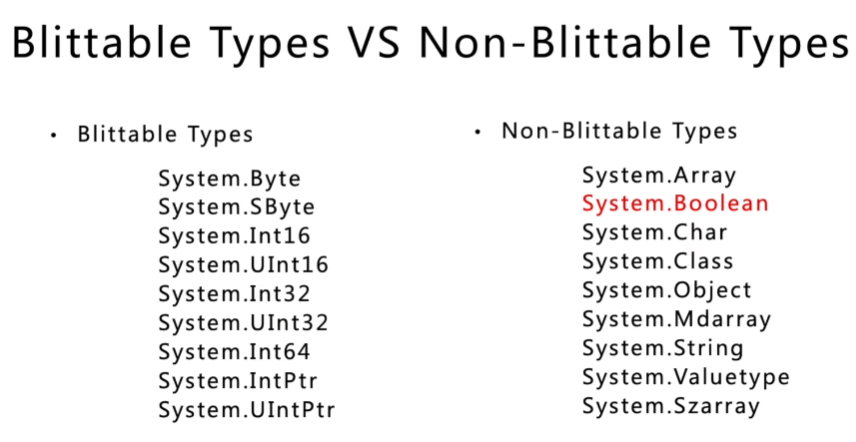Click the slide title text
Viewport: 856px width, 442px height.
click(x=428, y=46)
